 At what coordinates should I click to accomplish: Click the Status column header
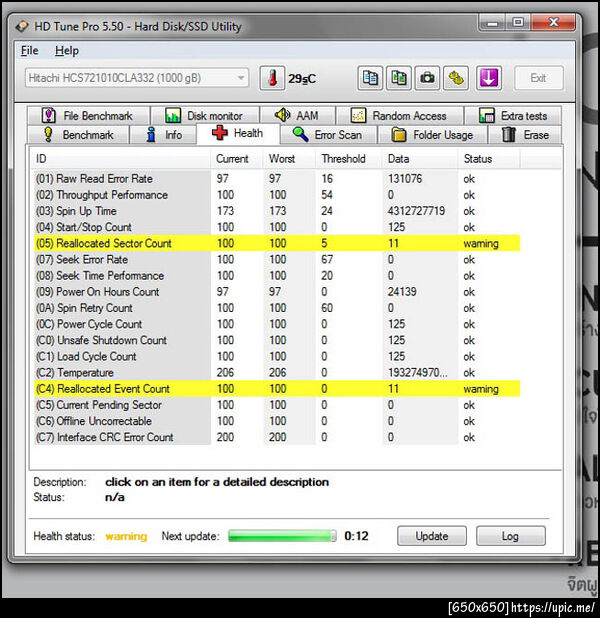(489, 159)
